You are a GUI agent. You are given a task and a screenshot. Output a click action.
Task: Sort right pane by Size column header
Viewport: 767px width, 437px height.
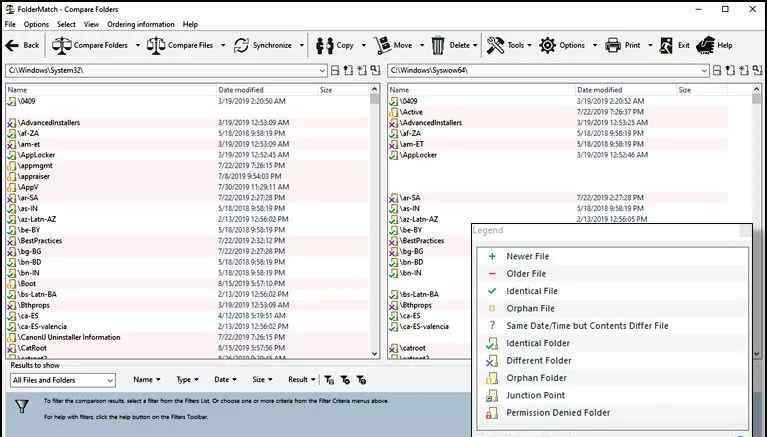tap(685, 90)
